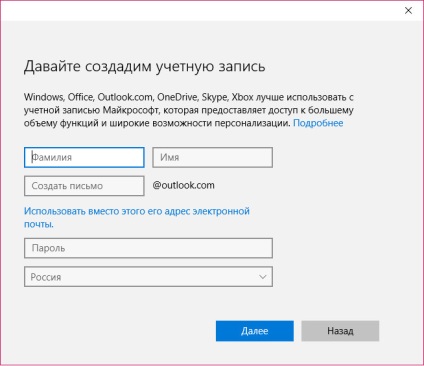Click the OneDrive word in description
This screenshot has width=424, height=366.
(178, 97)
